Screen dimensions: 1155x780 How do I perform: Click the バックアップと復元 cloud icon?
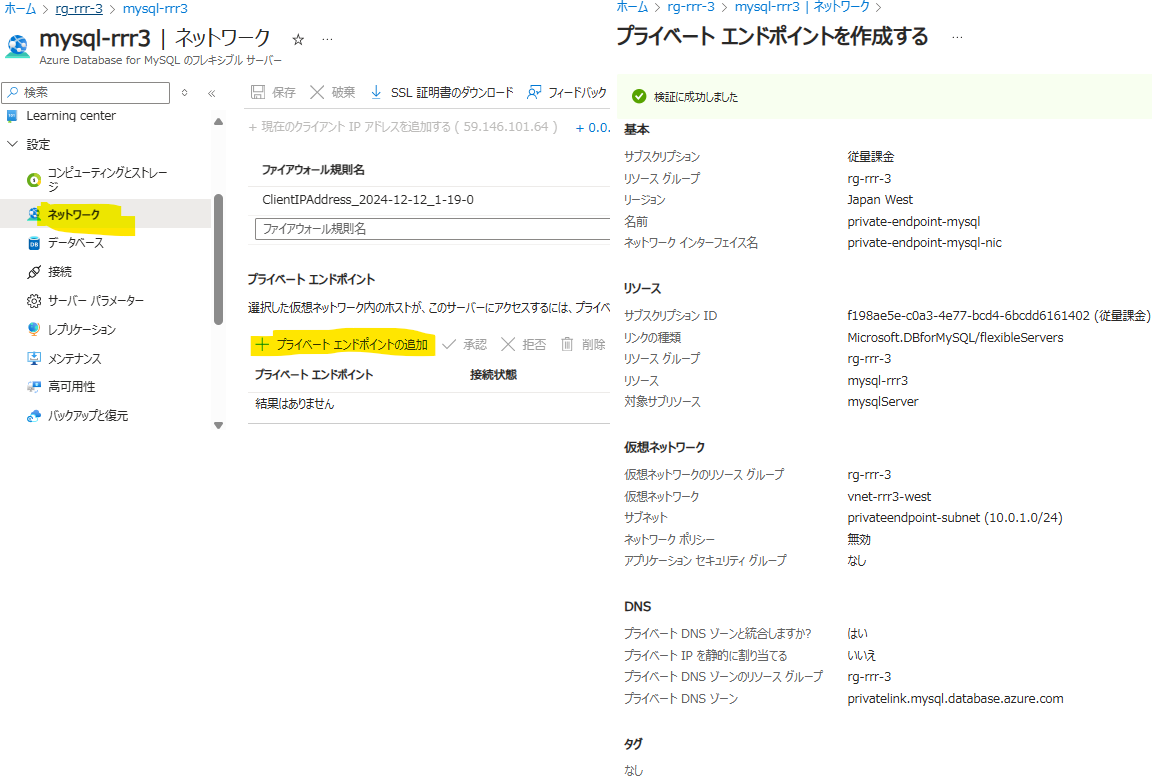pyautogui.click(x=34, y=416)
